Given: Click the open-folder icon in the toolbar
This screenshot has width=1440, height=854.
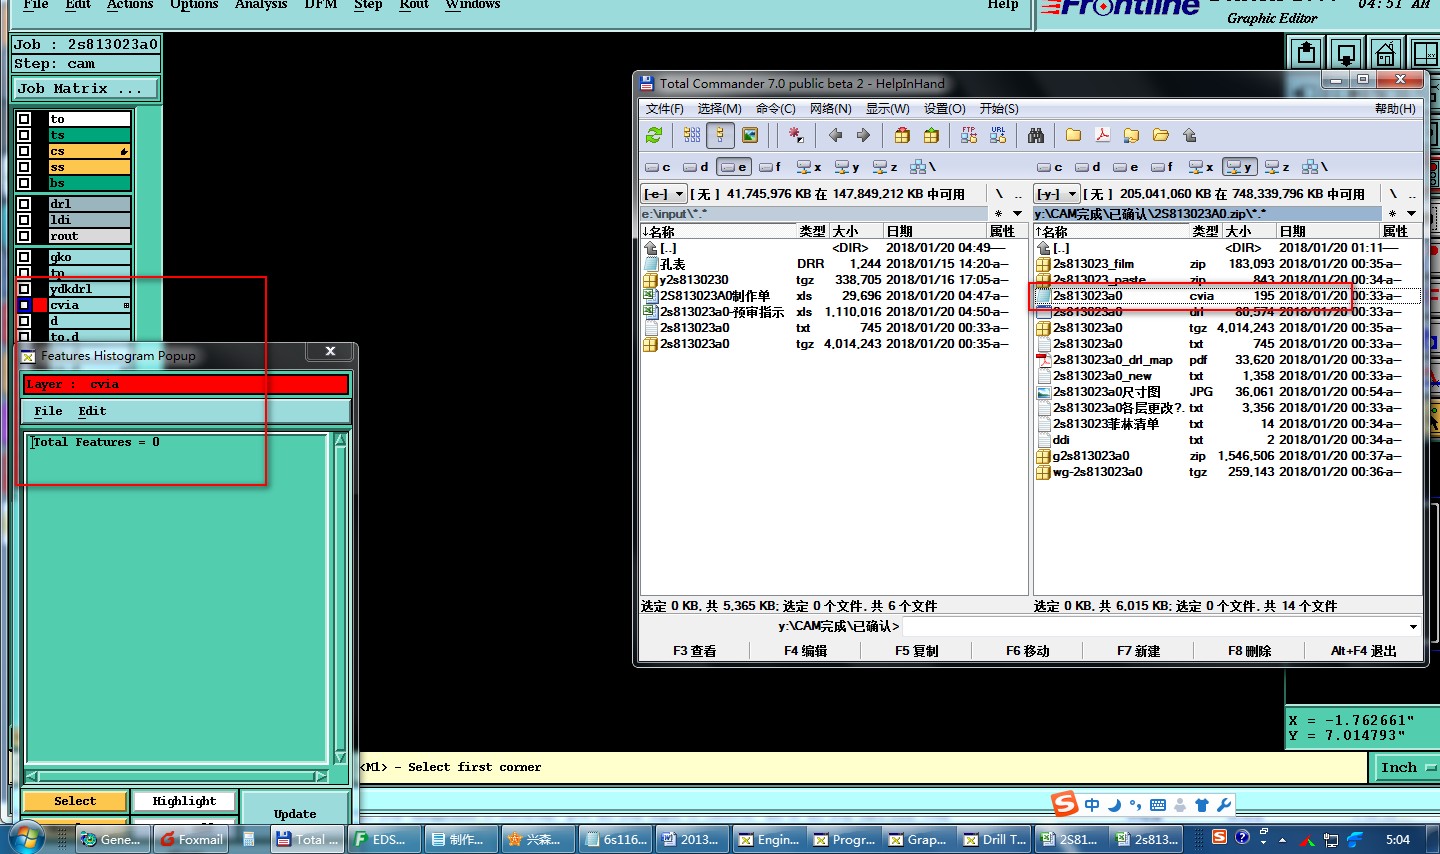Looking at the screenshot, I should [1161, 135].
